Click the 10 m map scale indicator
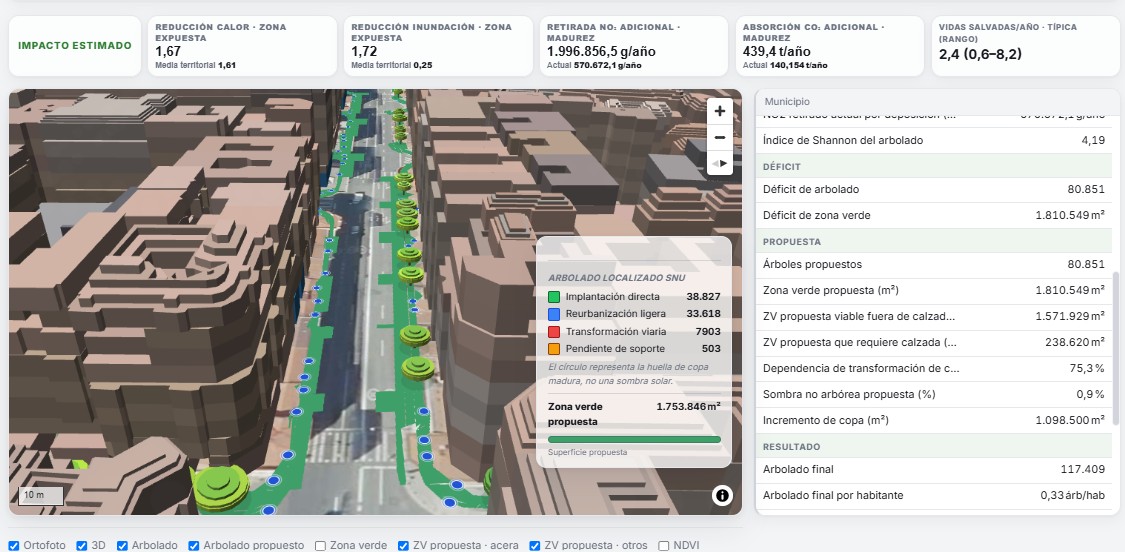The height and width of the screenshot is (552, 1125). [41, 496]
